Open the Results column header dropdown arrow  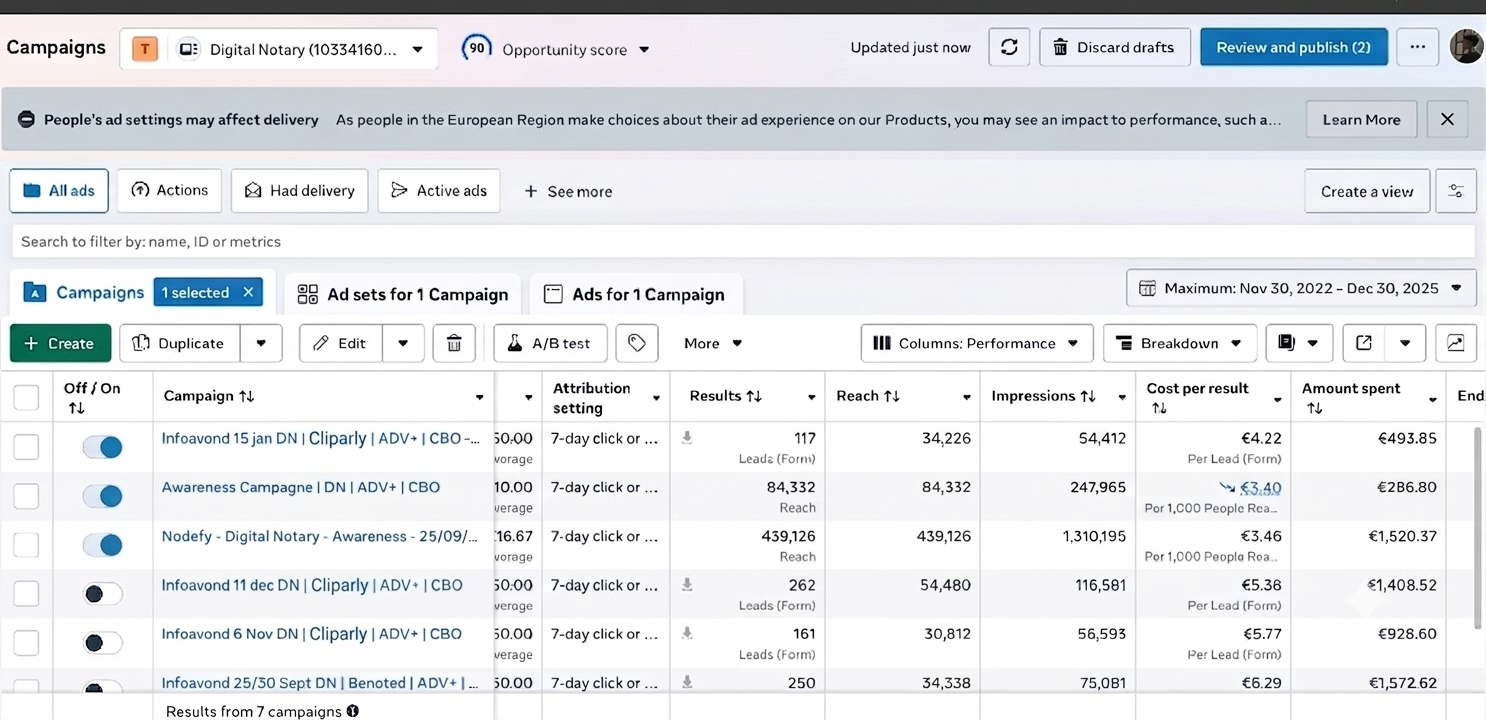[x=811, y=398]
